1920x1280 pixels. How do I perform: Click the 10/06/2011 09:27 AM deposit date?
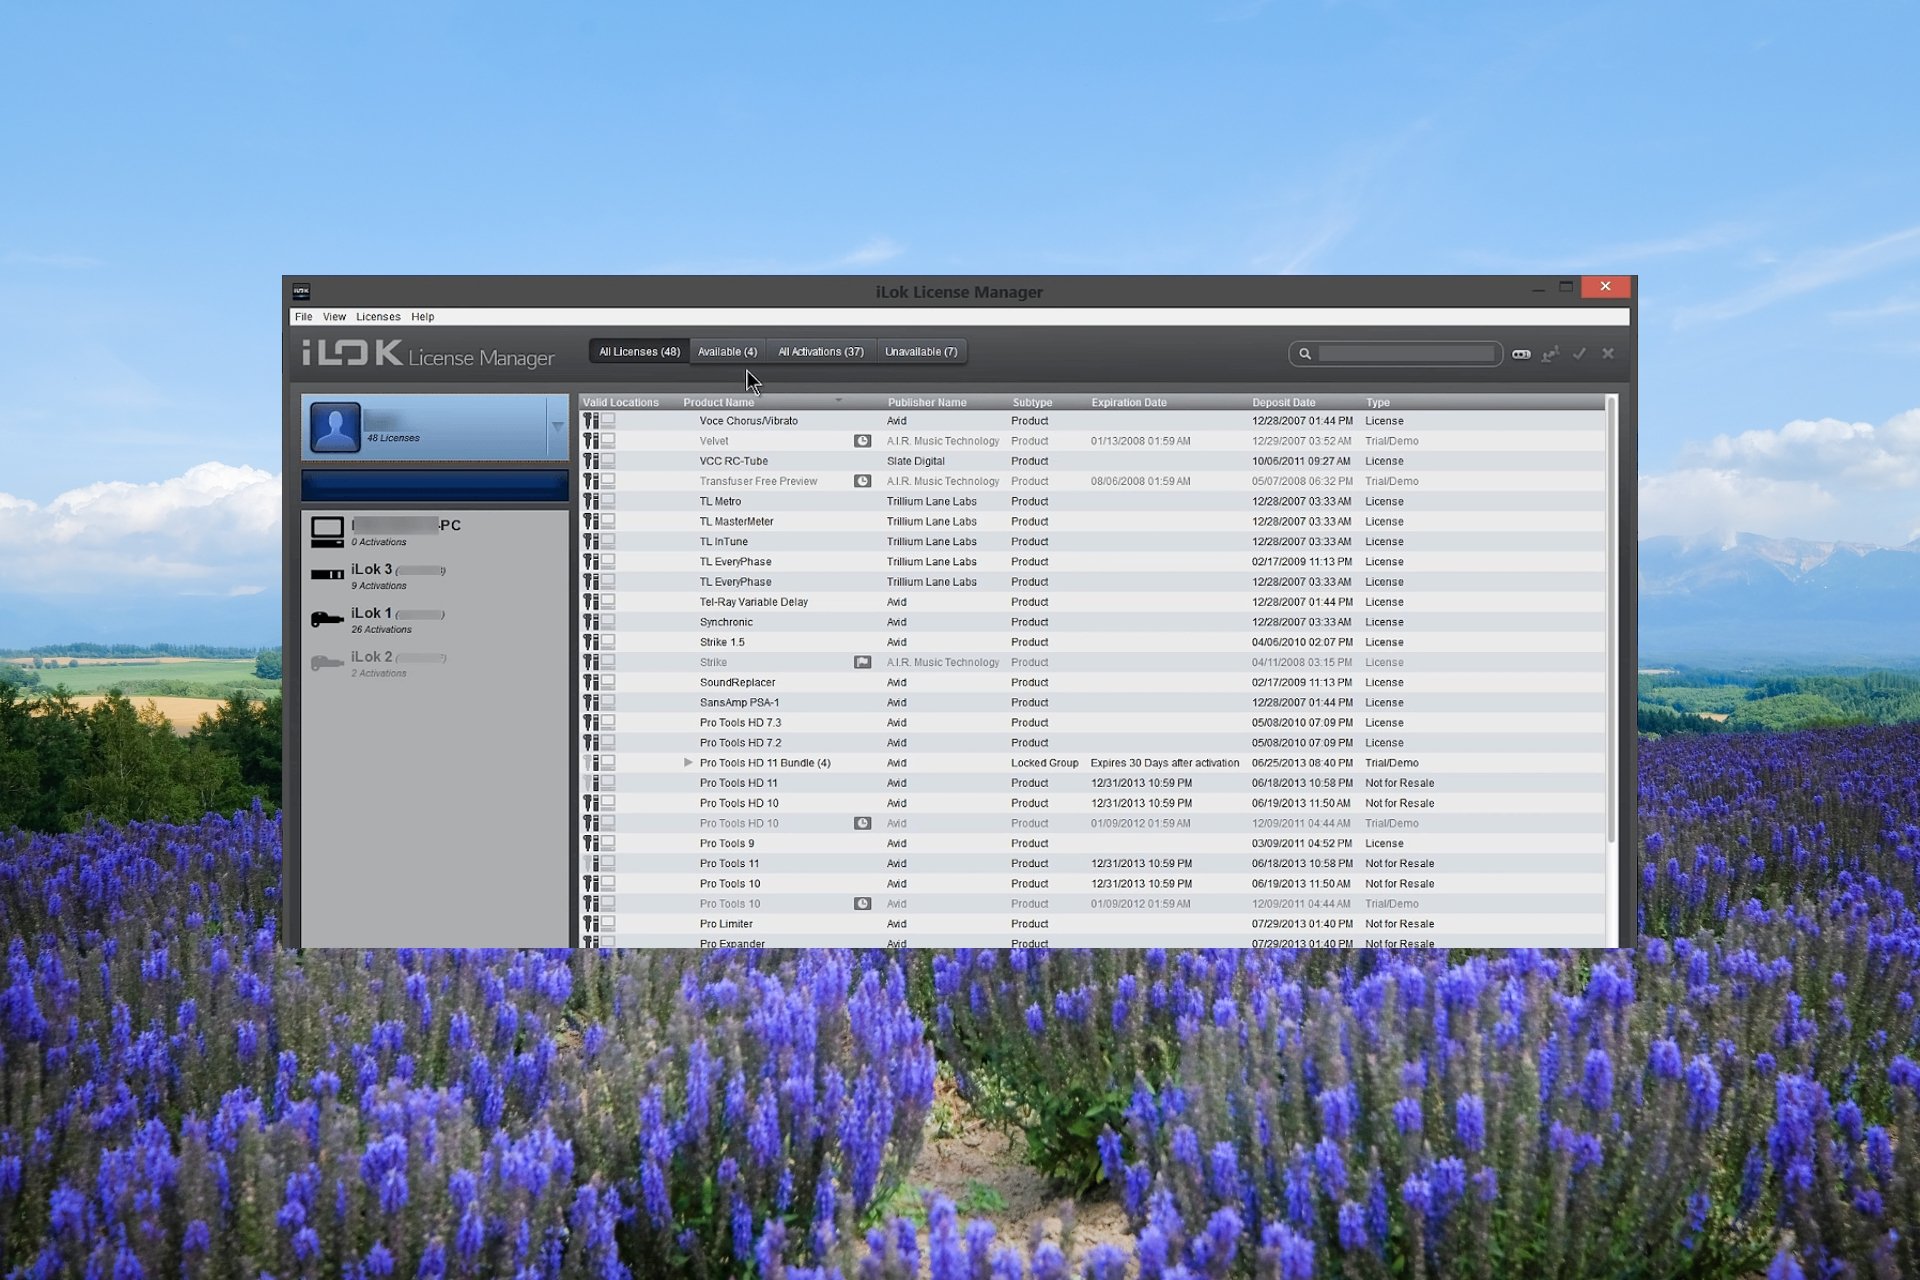tap(1301, 461)
